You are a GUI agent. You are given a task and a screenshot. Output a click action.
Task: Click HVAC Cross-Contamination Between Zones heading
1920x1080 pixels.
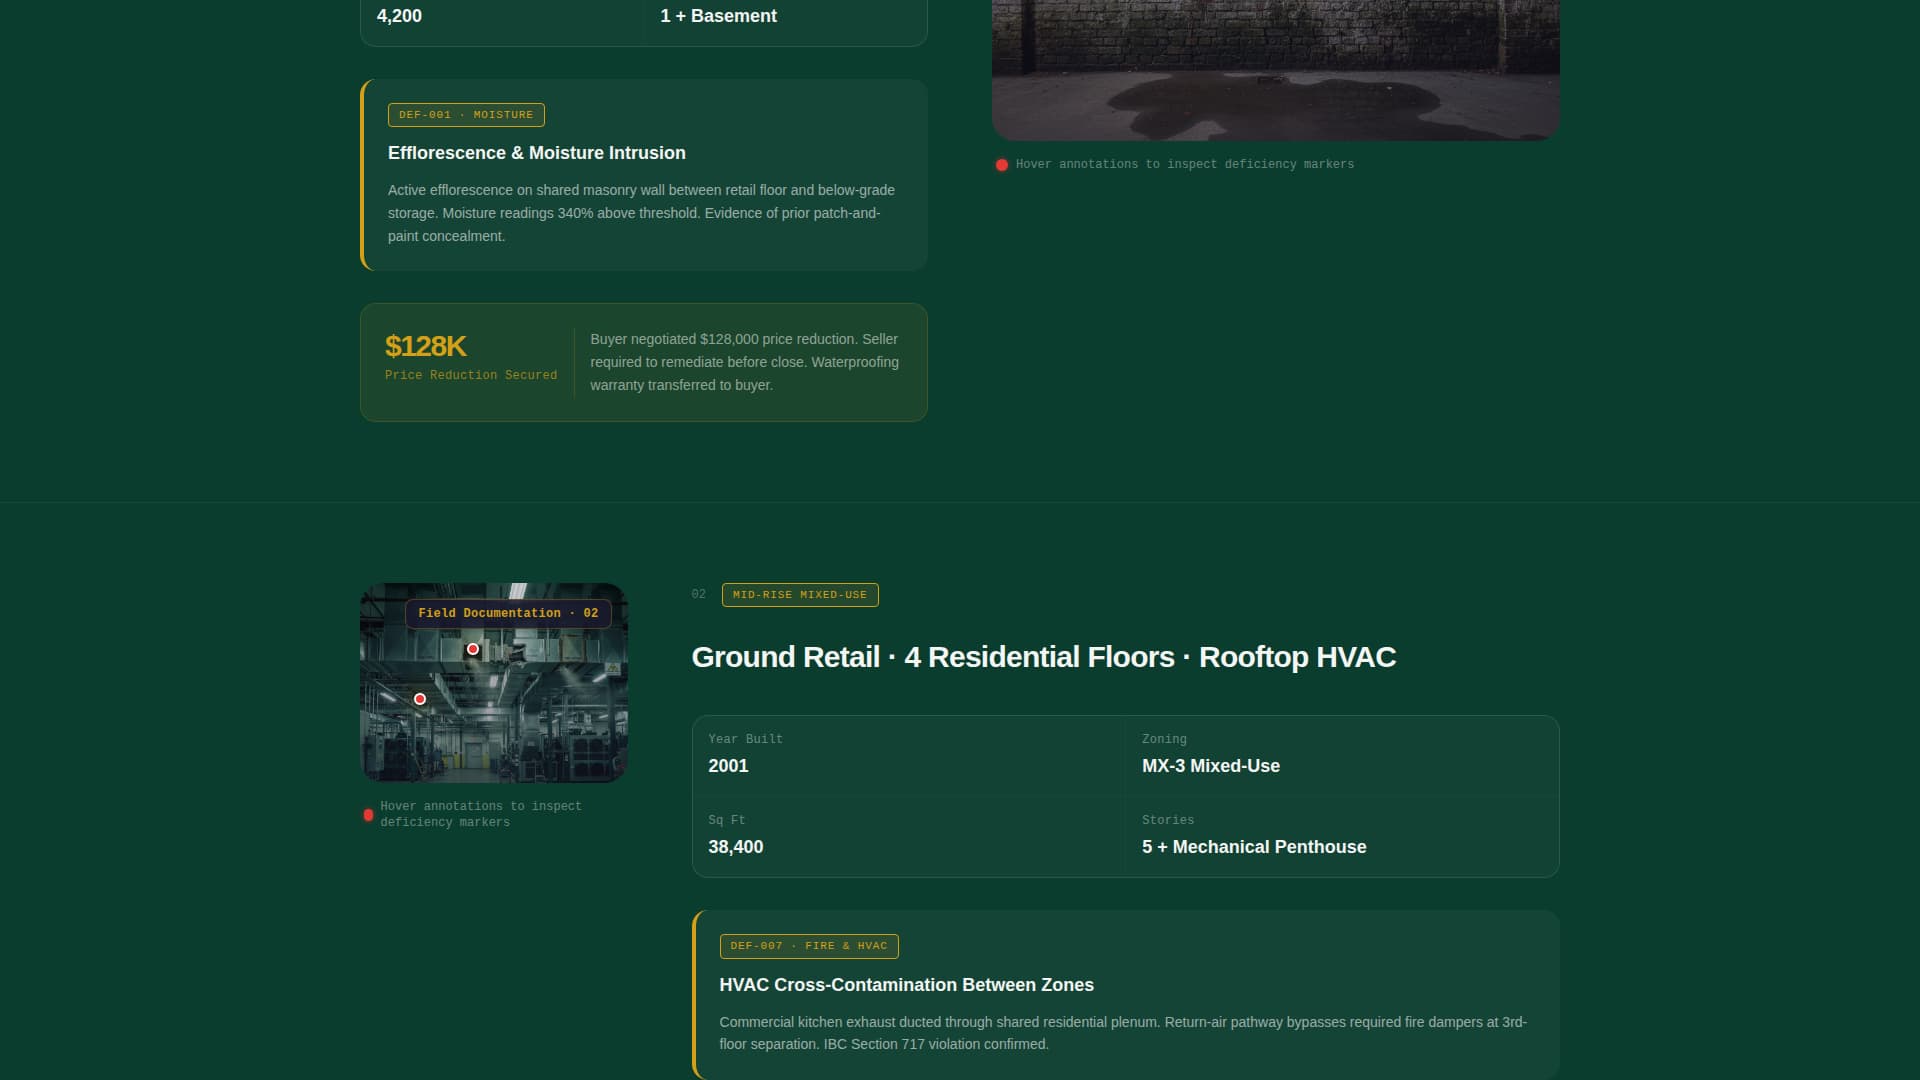906,985
